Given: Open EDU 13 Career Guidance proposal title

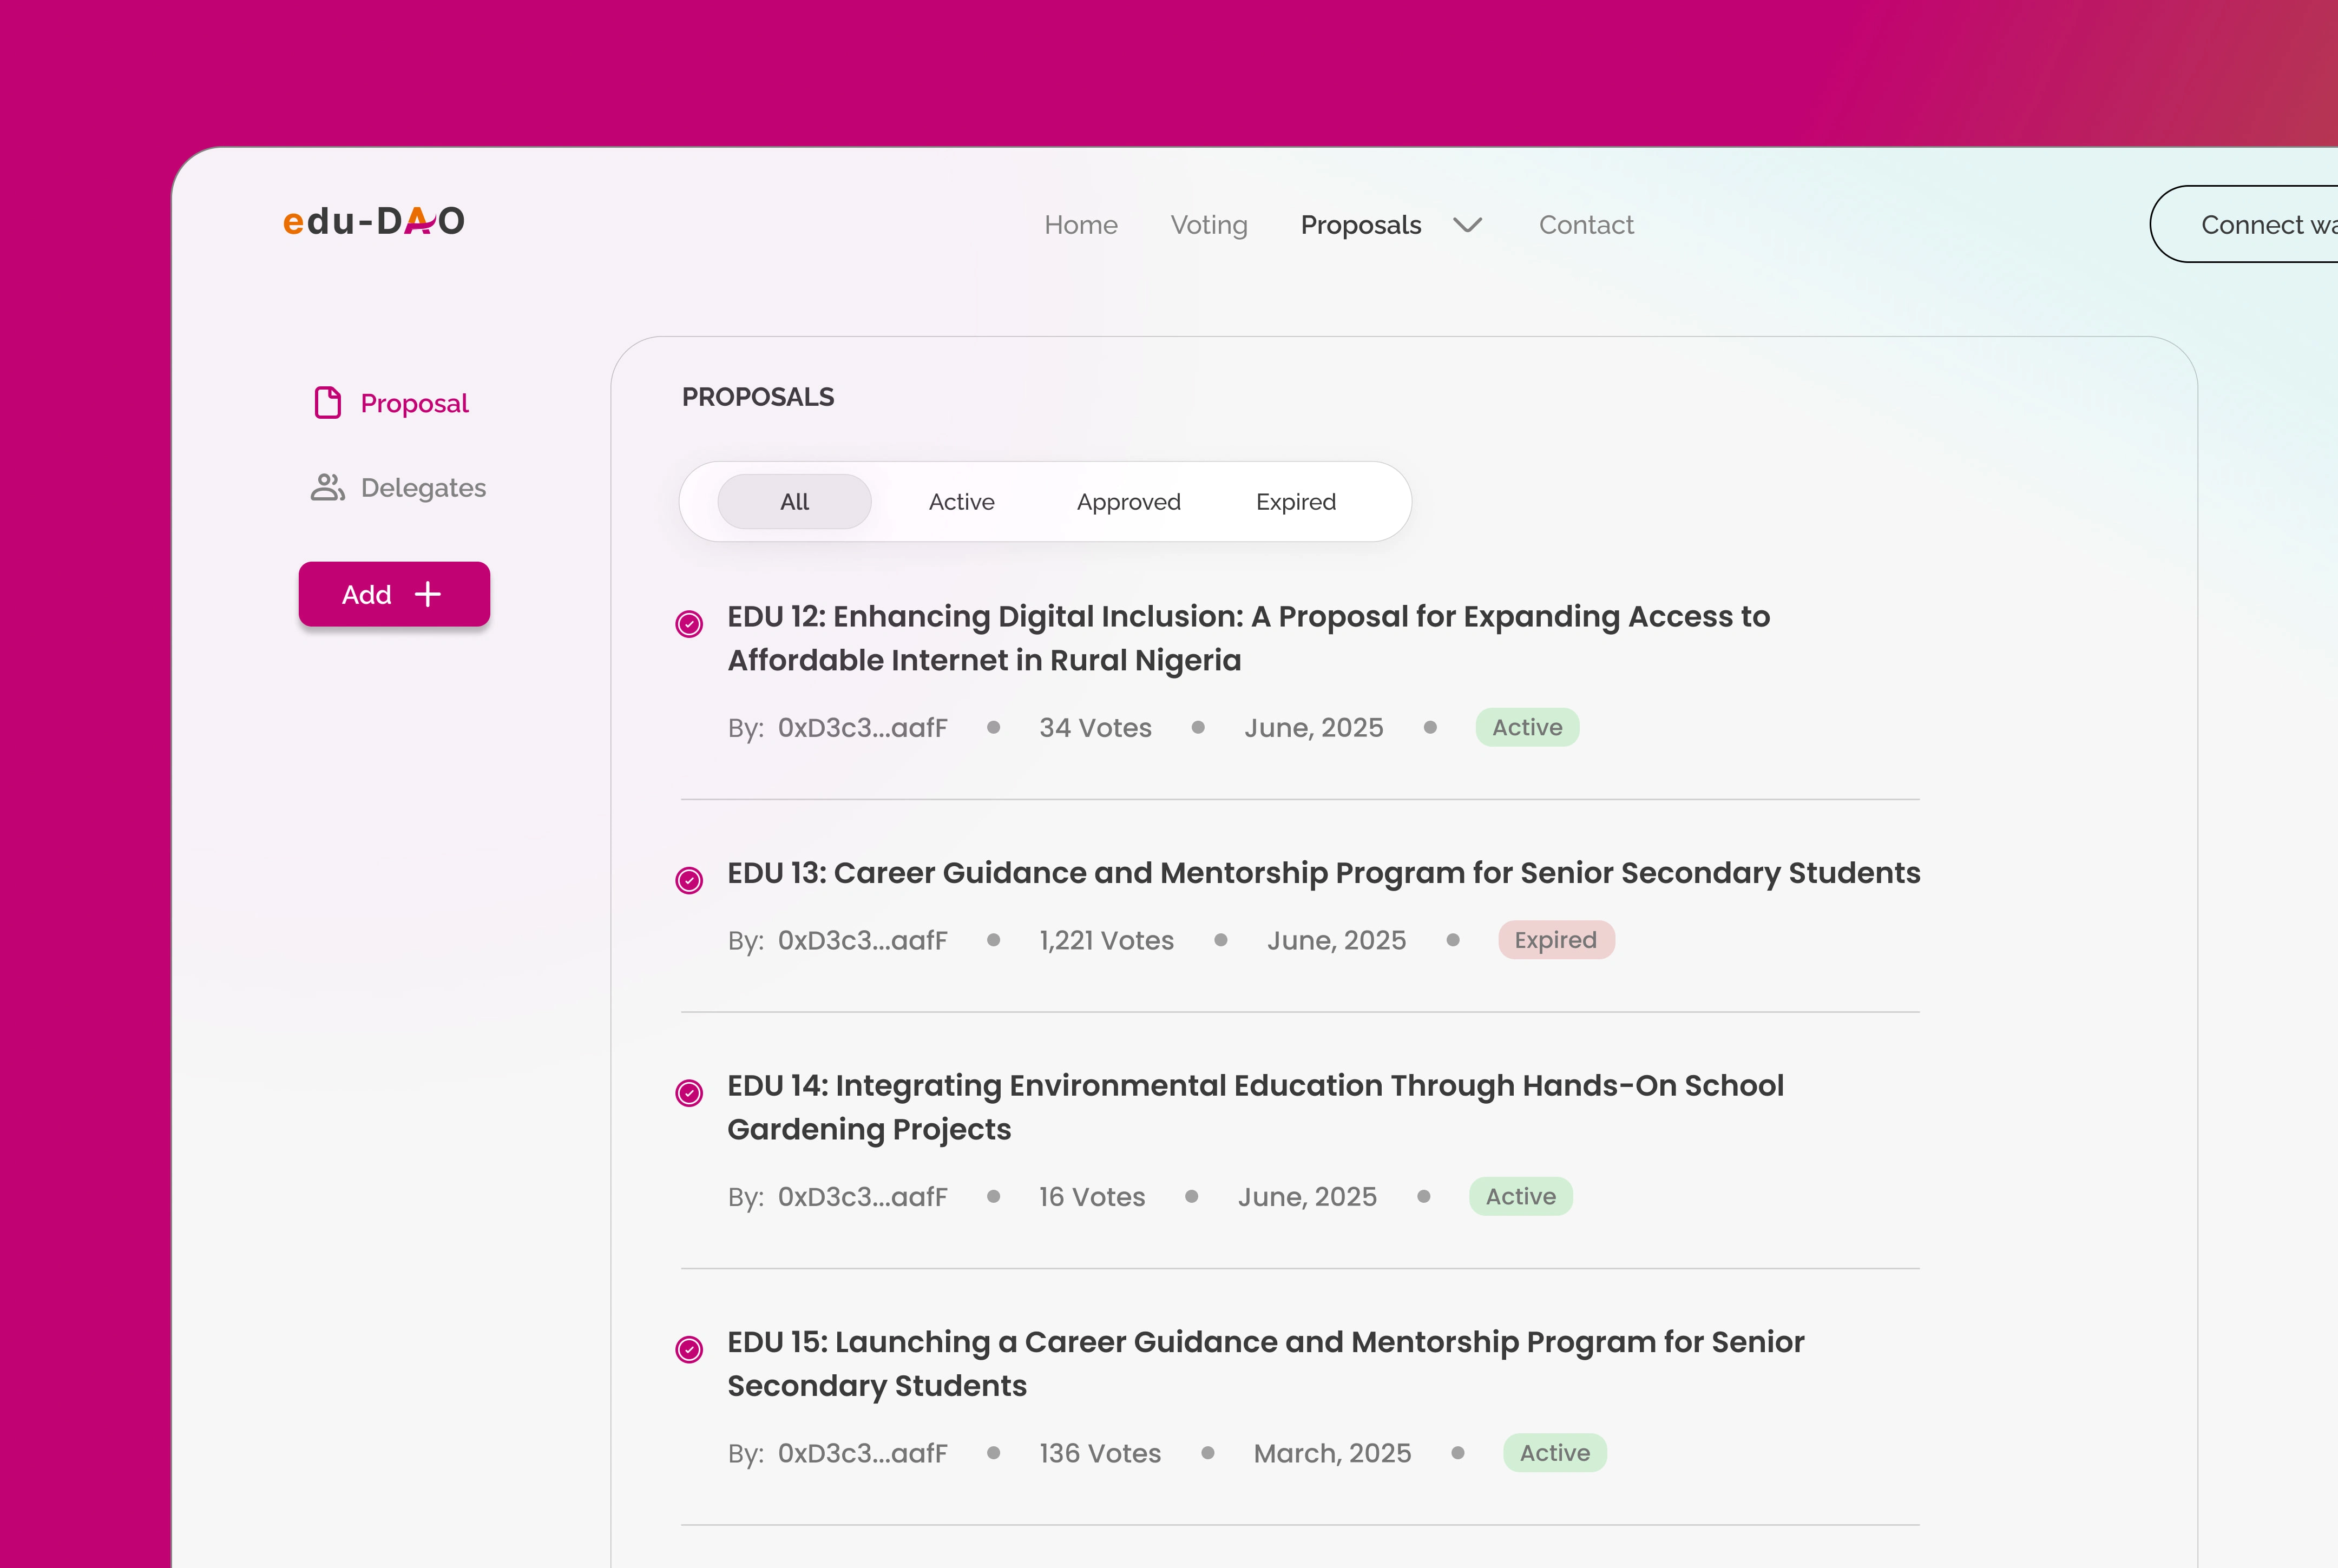Looking at the screenshot, I should click(x=1323, y=873).
